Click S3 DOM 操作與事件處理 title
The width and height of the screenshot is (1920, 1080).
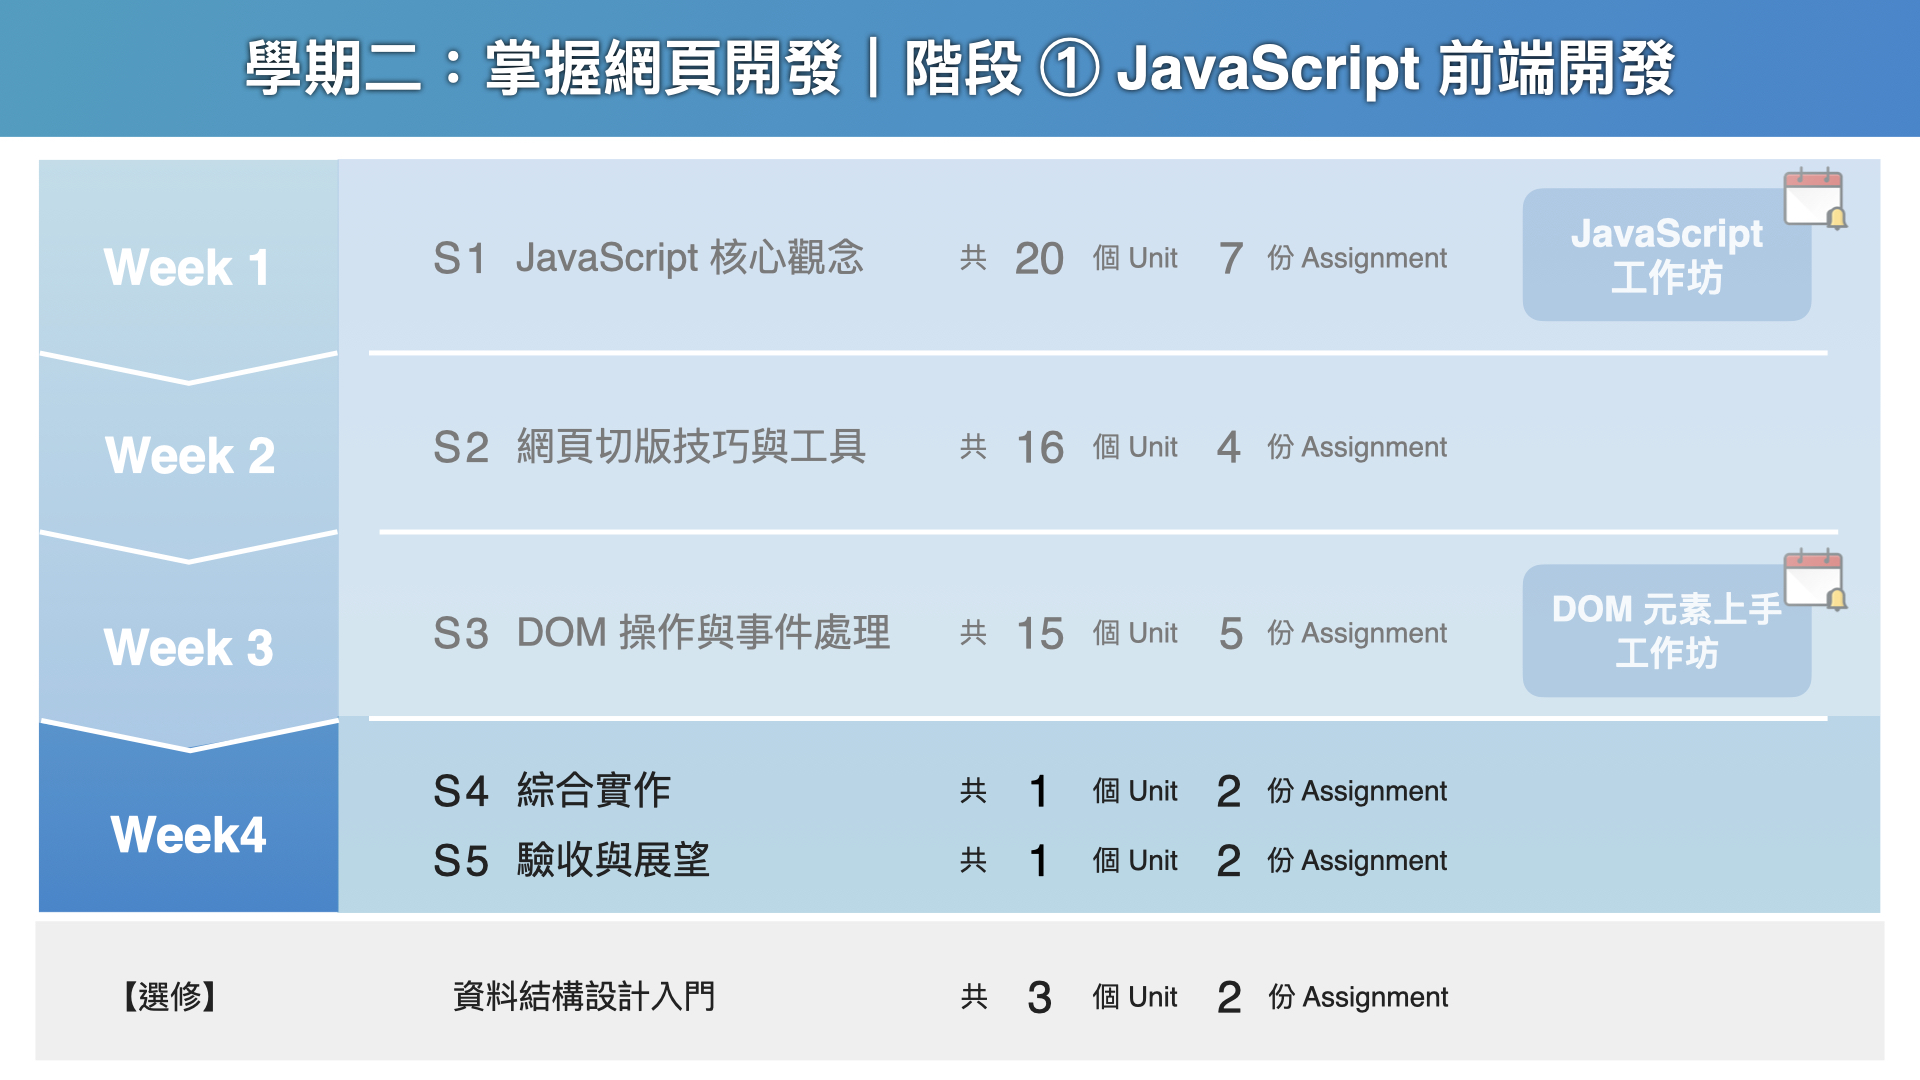(x=661, y=633)
